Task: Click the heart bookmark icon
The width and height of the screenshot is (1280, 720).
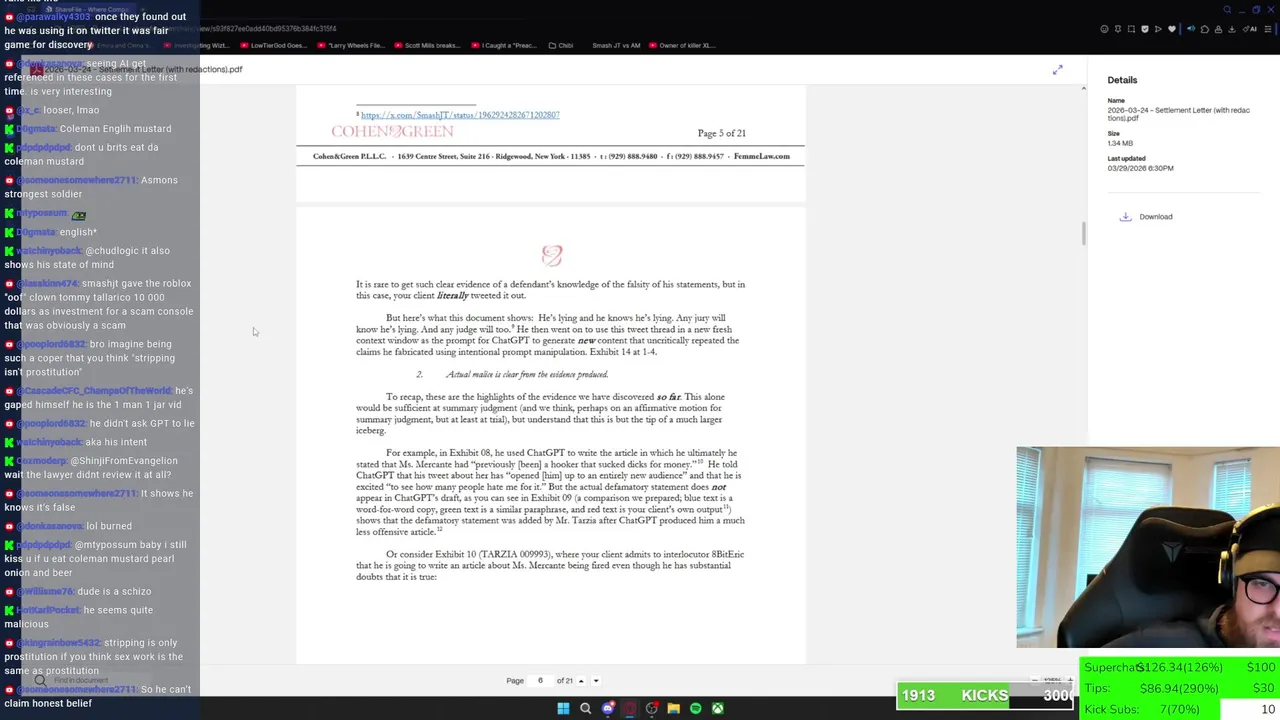Action: pyautogui.click(x=1172, y=29)
